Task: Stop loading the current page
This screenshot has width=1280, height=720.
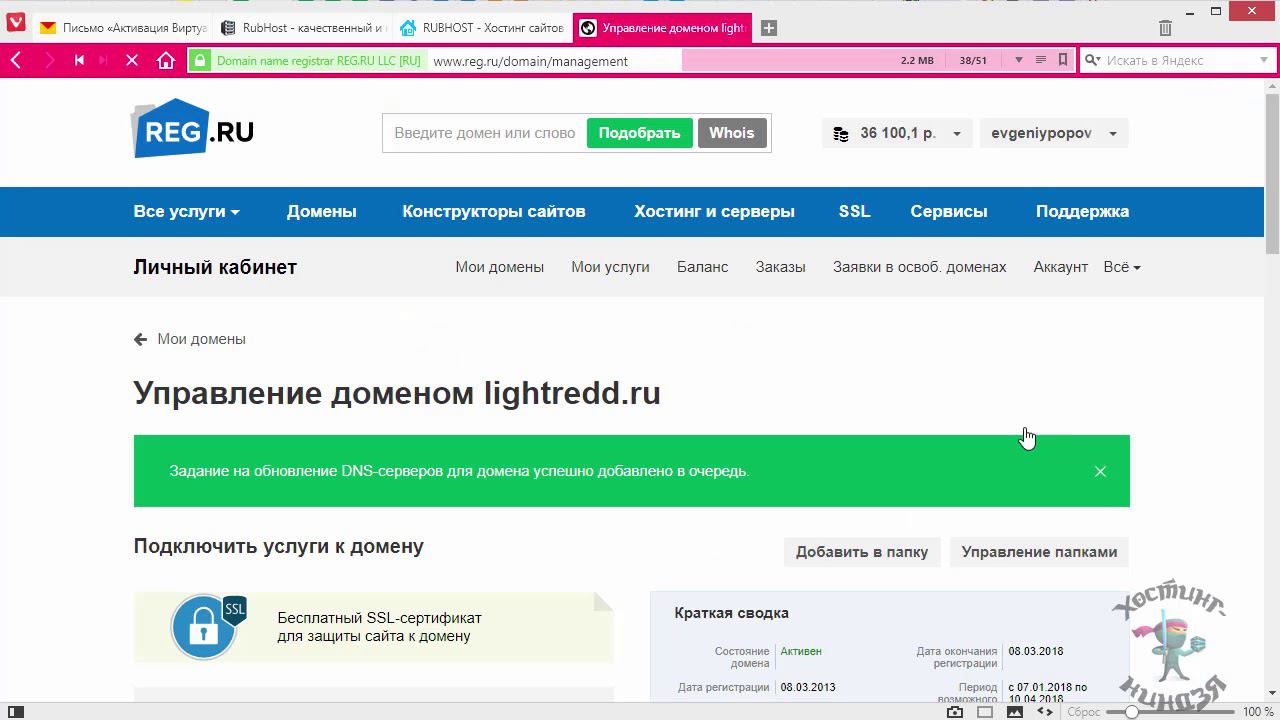Action: click(x=132, y=60)
